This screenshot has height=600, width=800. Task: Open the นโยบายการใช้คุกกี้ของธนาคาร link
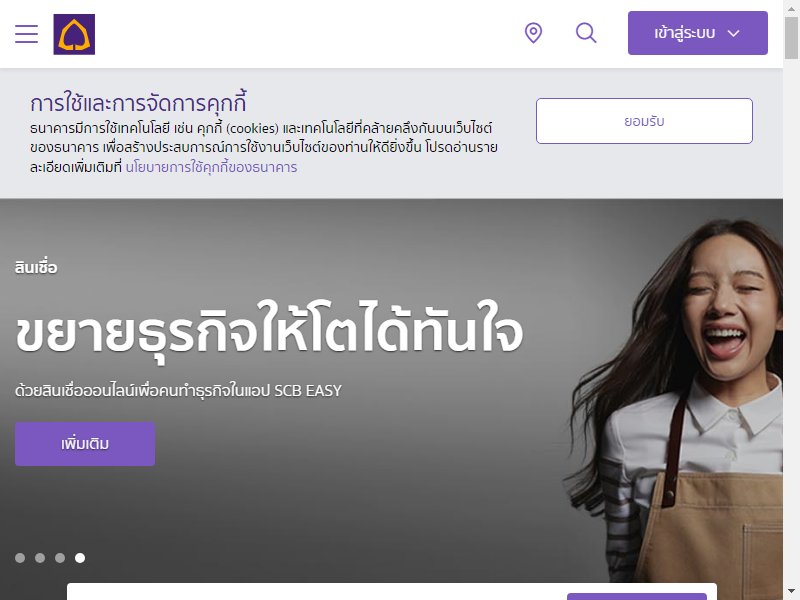tap(211, 167)
